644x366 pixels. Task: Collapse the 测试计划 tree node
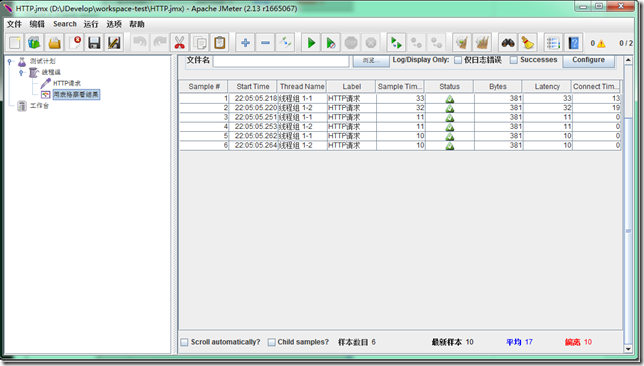(10, 62)
